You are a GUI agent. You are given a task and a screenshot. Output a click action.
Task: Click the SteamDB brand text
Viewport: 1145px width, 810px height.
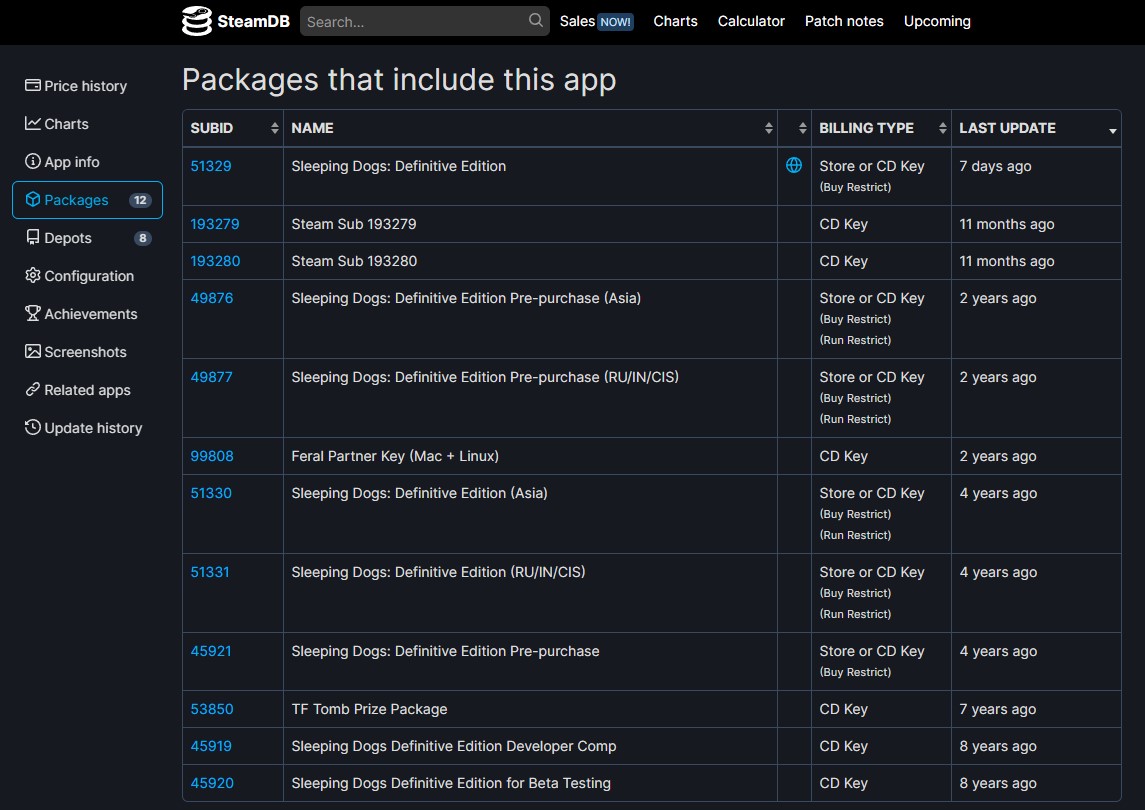(x=253, y=21)
